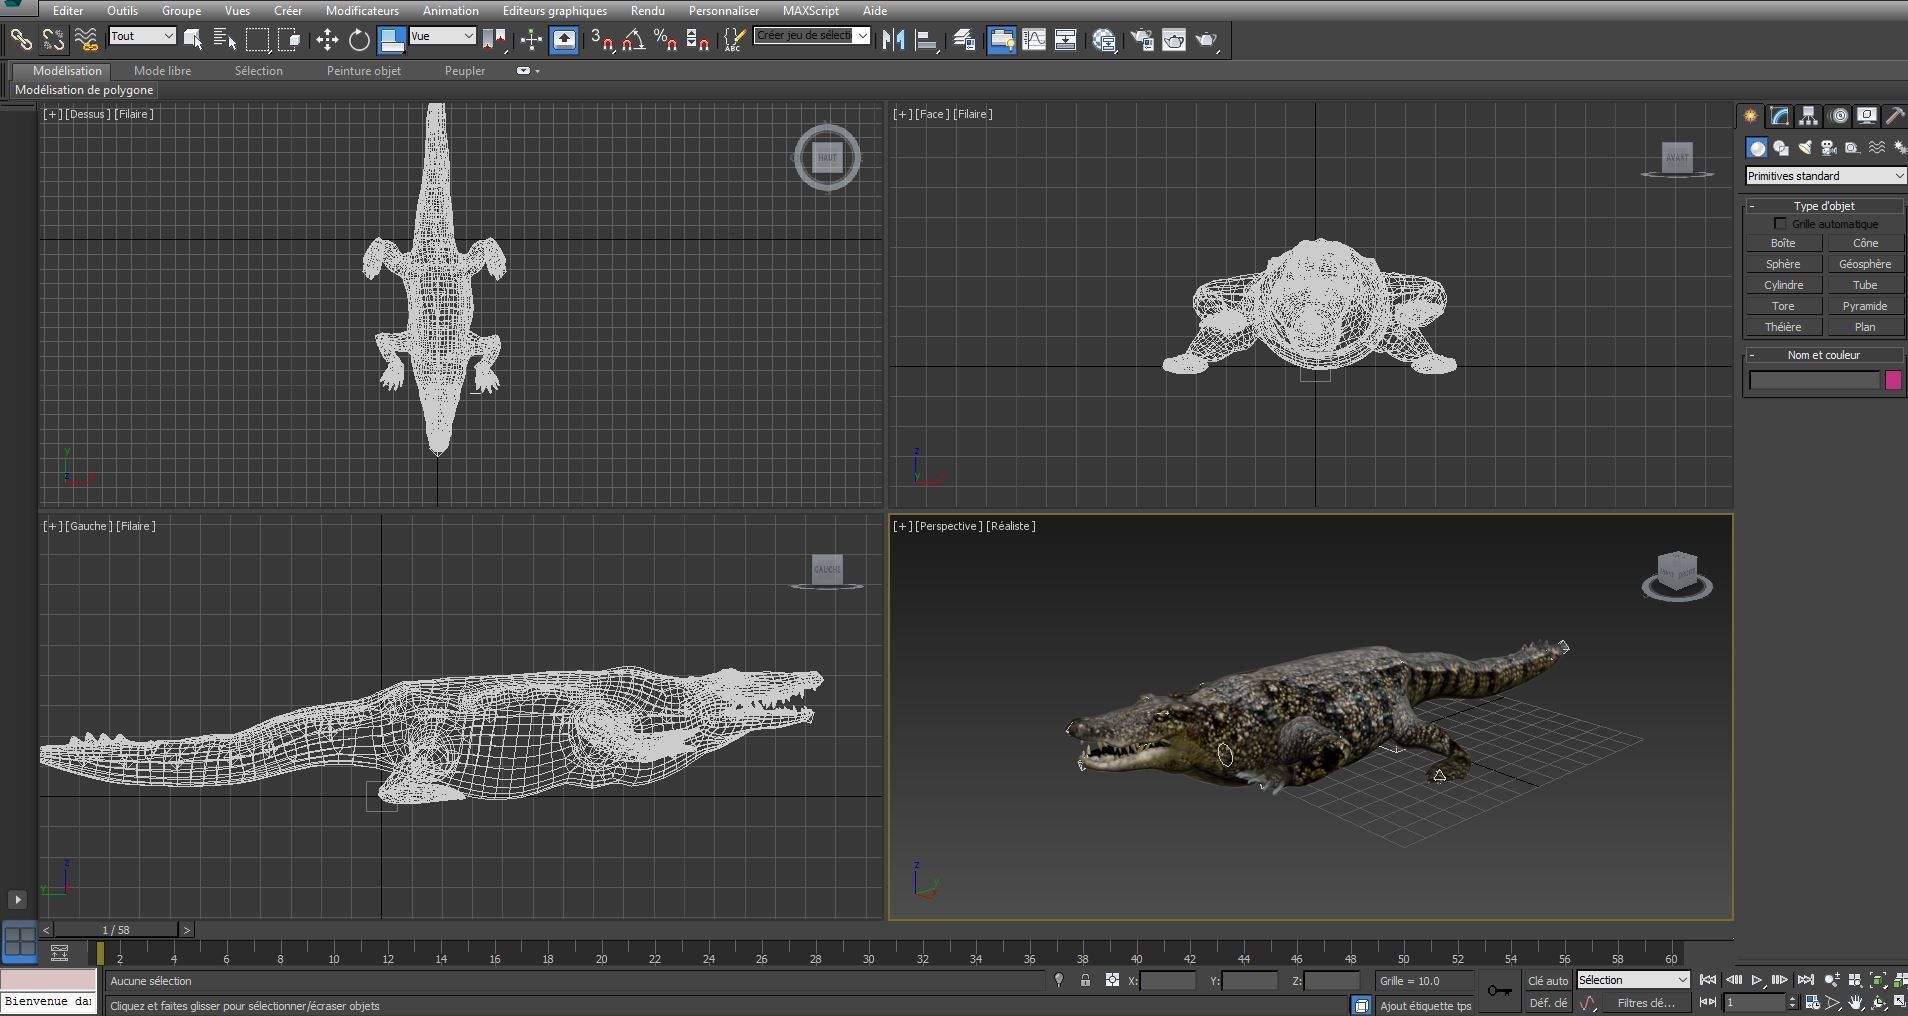Switch to the Mode libre ribbon tab
This screenshot has width=1908, height=1016.
tap(163, 71)
